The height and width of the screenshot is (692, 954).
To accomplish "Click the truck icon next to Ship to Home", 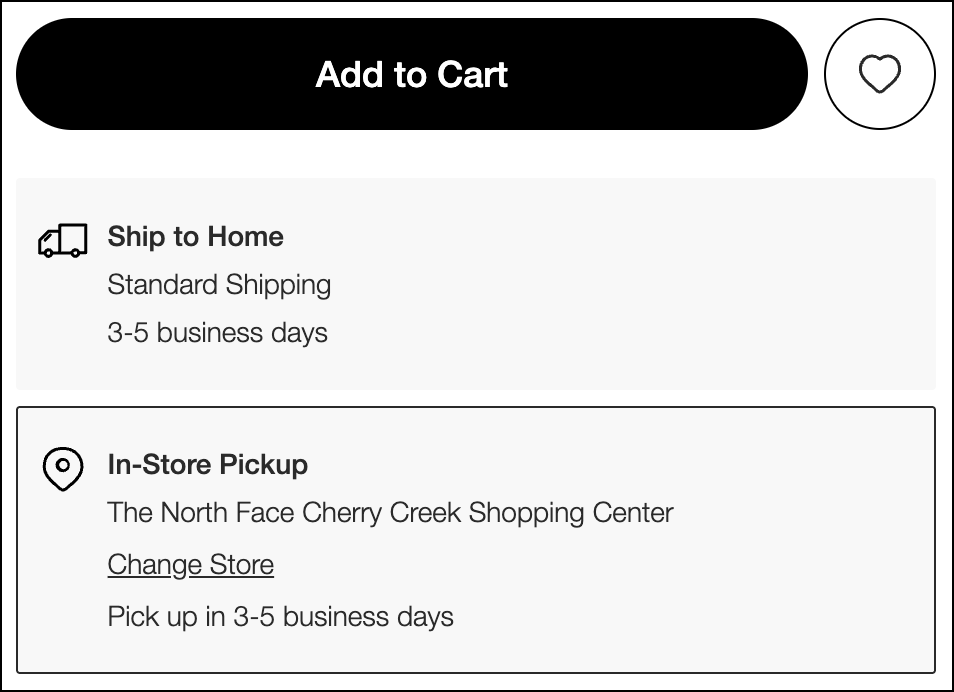I will [x=63, y=240].
